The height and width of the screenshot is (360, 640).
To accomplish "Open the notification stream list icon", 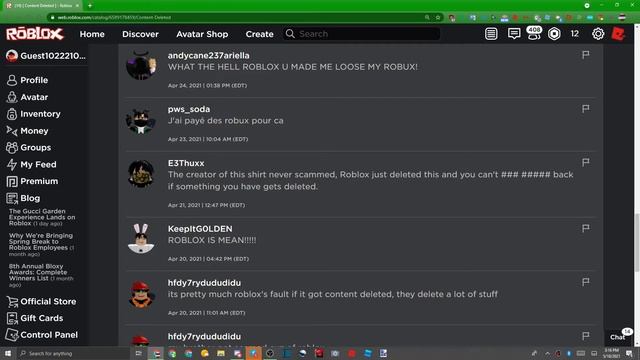I will [x=491, y=34].
